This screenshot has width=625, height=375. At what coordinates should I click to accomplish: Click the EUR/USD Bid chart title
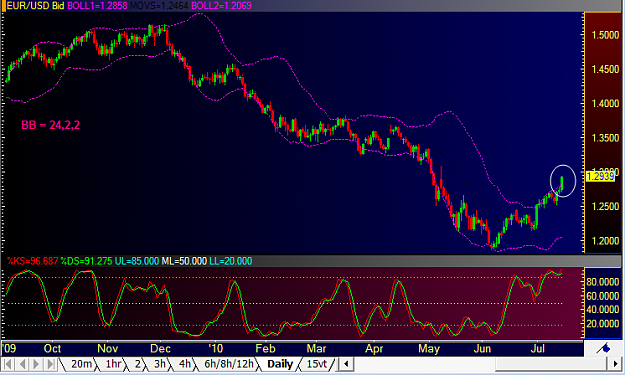click(x=35, y=6)
